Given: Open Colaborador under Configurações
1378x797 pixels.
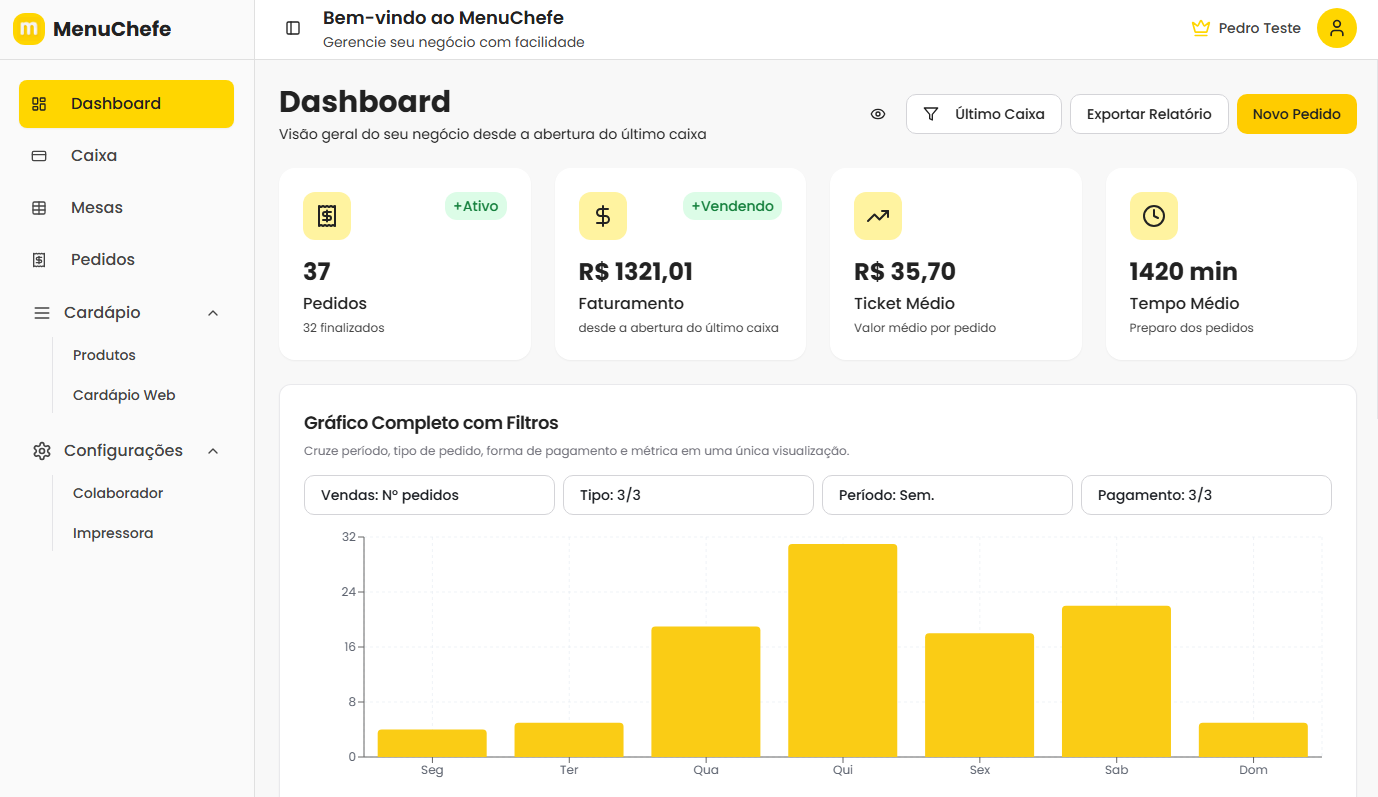Looking at the screenshot, I should pyautogui.click(x=118, y=493).
